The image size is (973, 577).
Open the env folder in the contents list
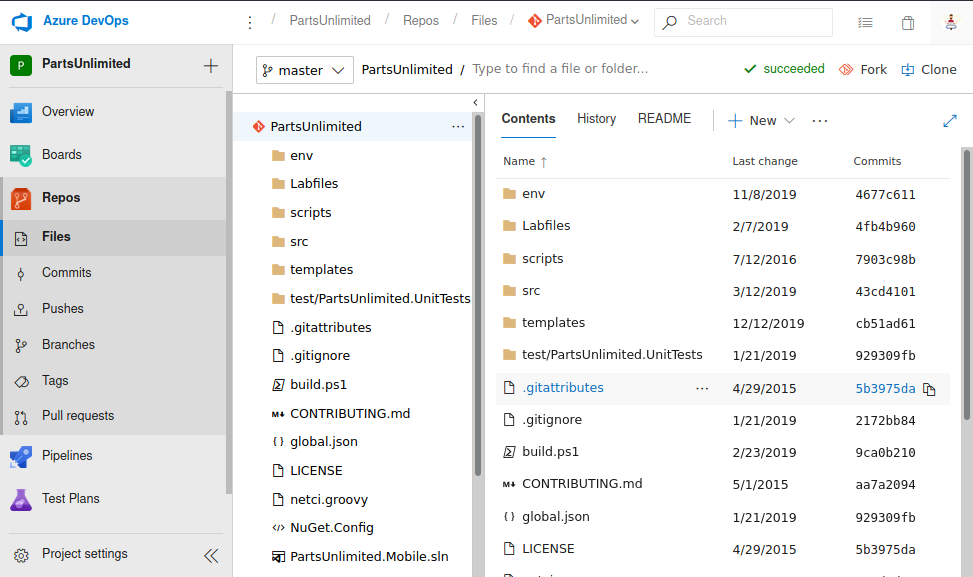(x=533, y=194)
